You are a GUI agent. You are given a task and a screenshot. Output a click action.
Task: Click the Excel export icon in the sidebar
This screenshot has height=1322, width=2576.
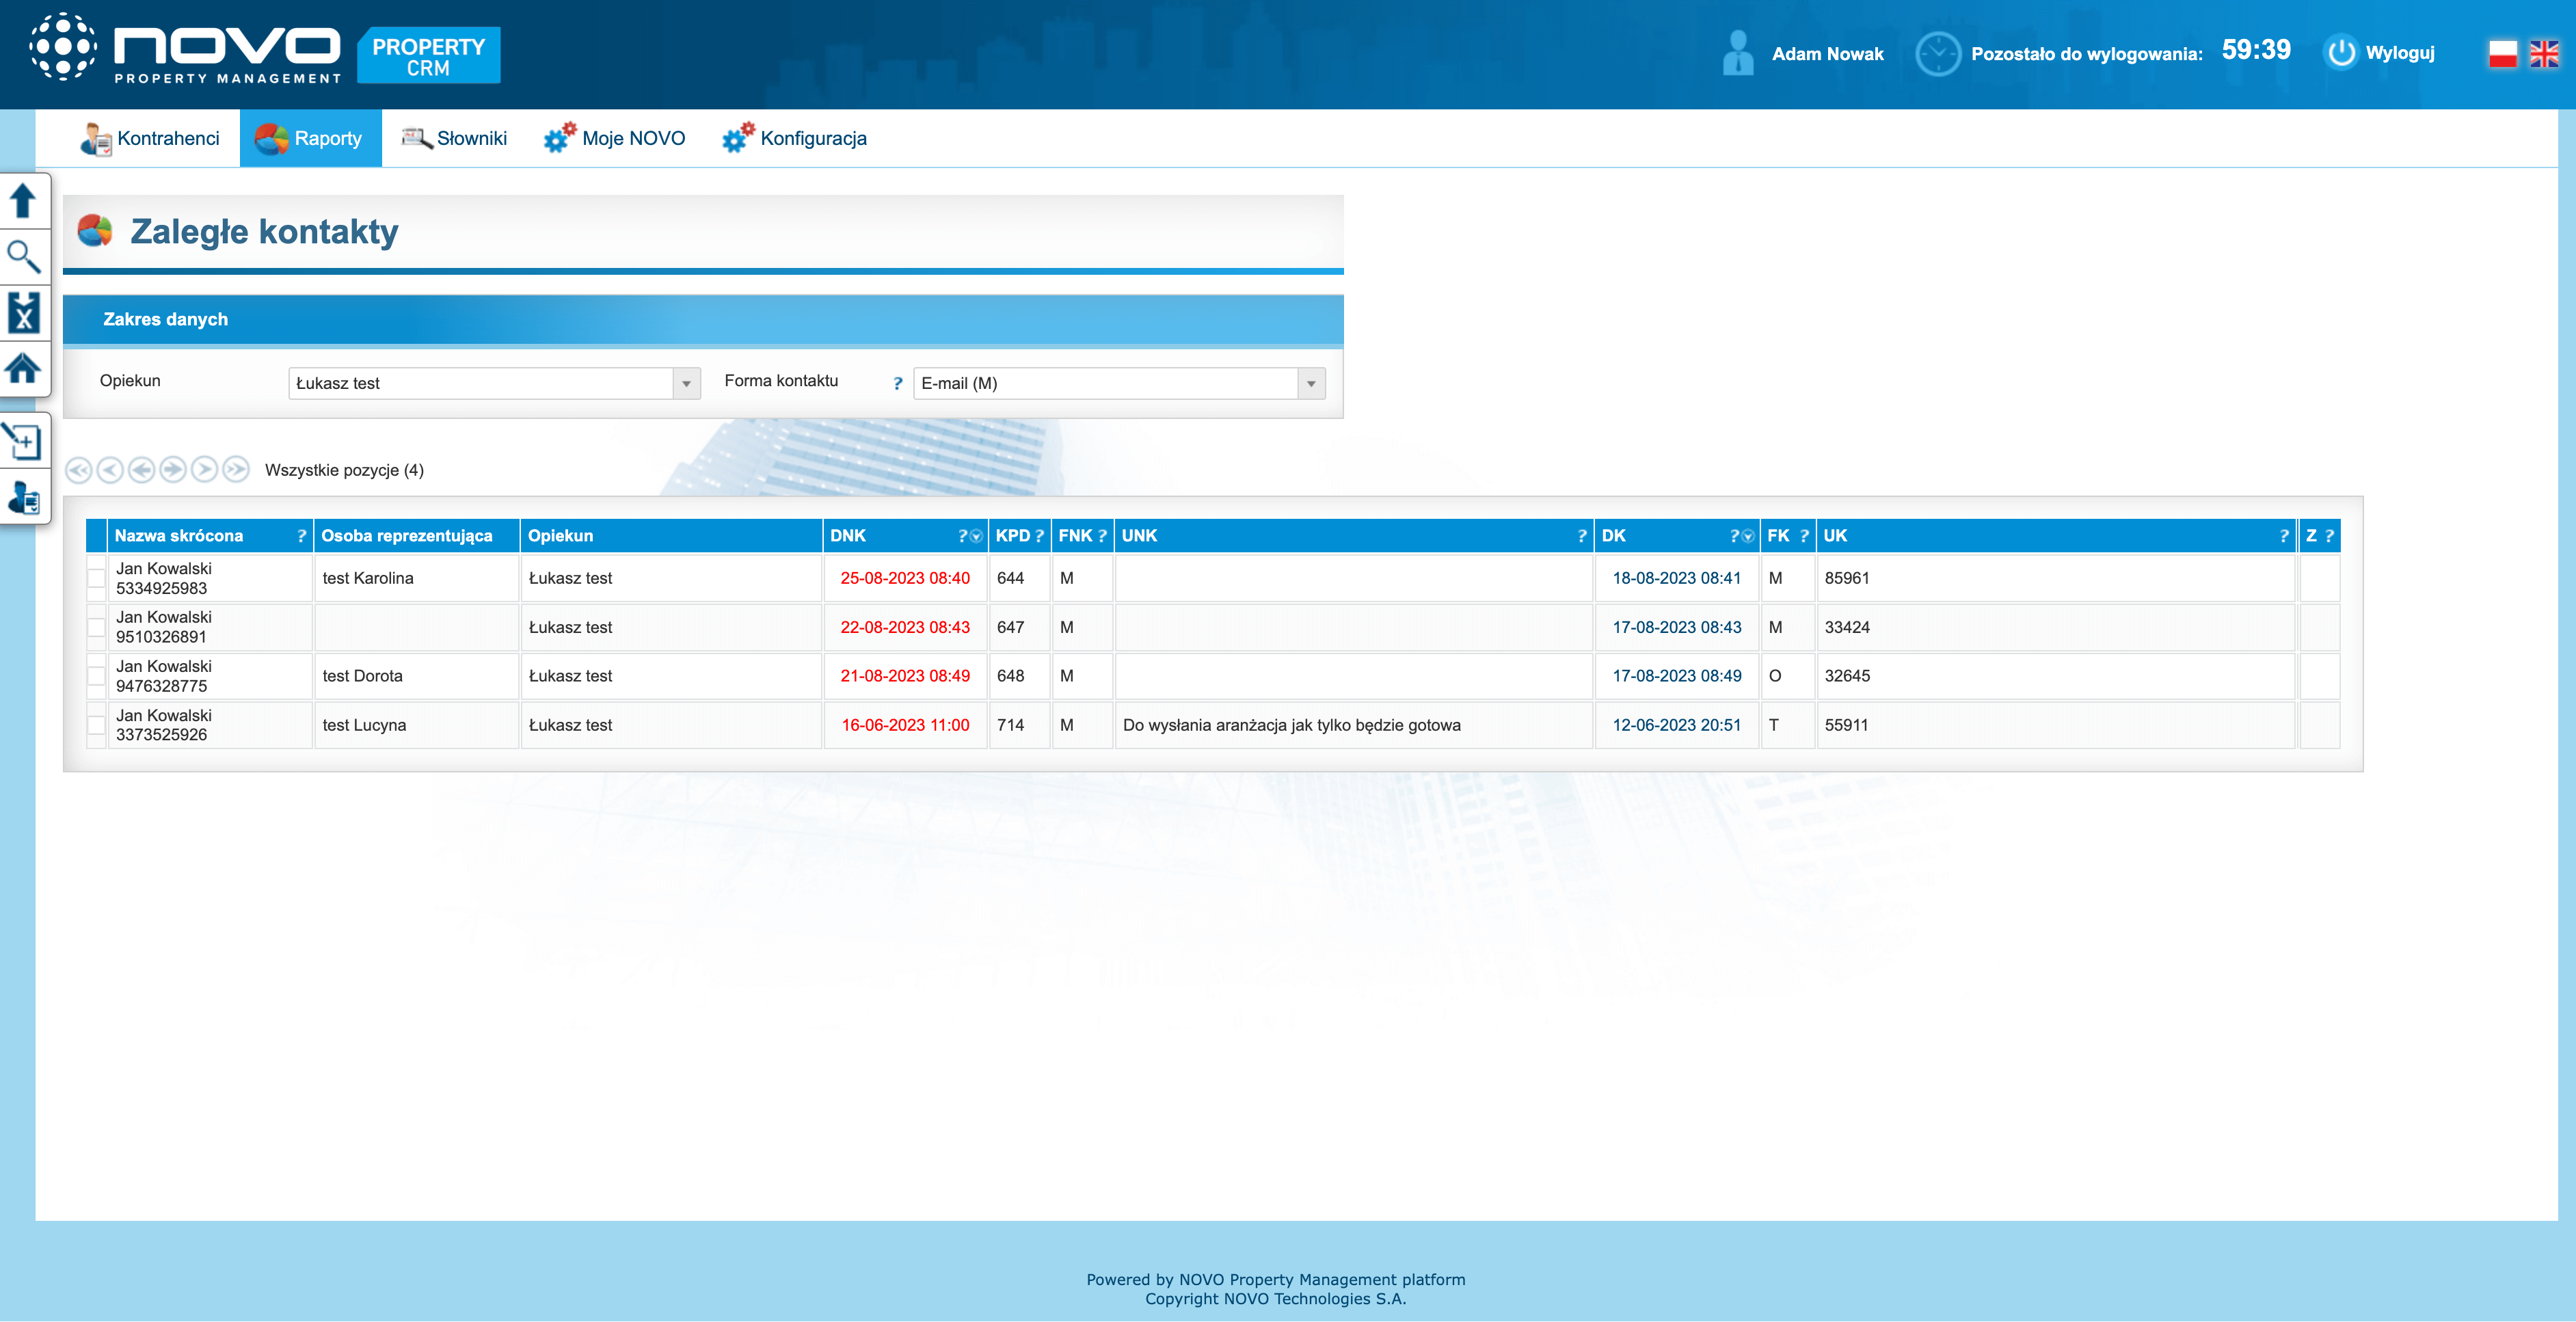[x=23, y=313]
